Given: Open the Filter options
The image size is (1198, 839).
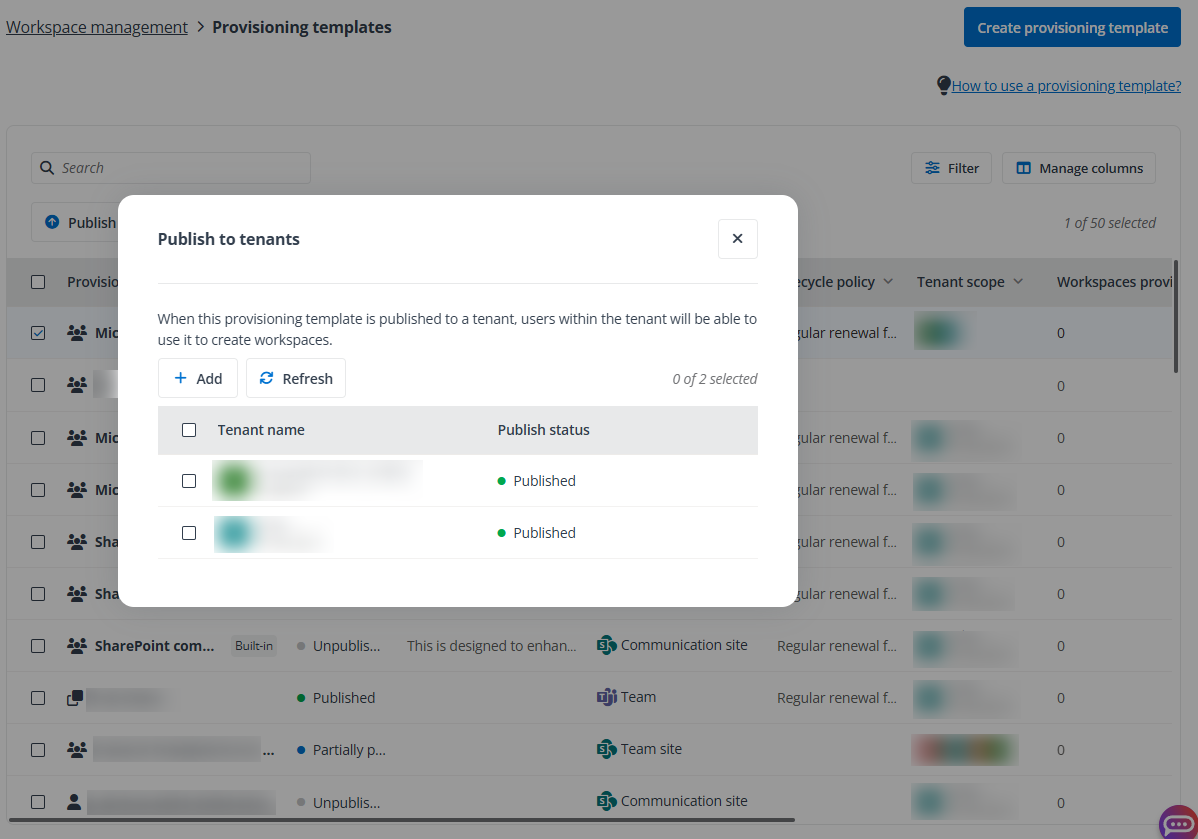Looking at the screenshot, I should tap(951, 168).
